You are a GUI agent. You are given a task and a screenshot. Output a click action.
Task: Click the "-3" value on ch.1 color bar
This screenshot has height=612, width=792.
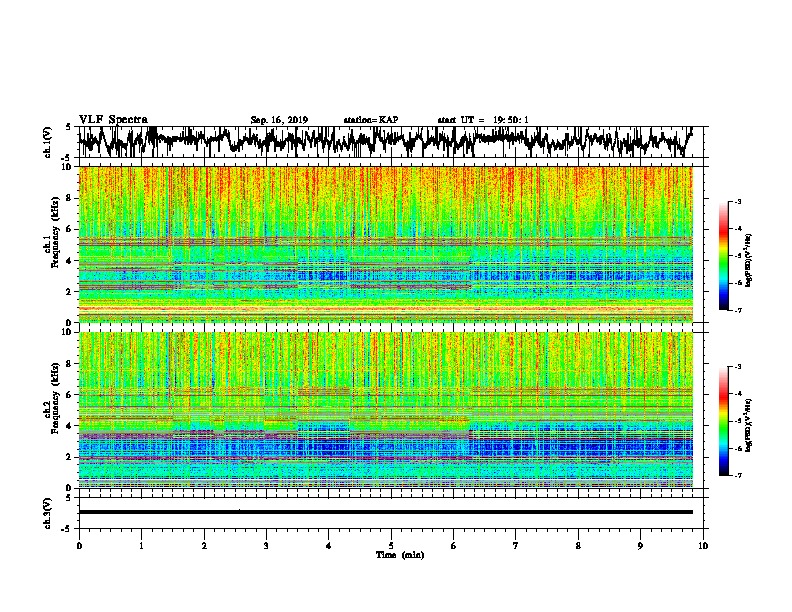pyautogui.click(x=738, y=202)
